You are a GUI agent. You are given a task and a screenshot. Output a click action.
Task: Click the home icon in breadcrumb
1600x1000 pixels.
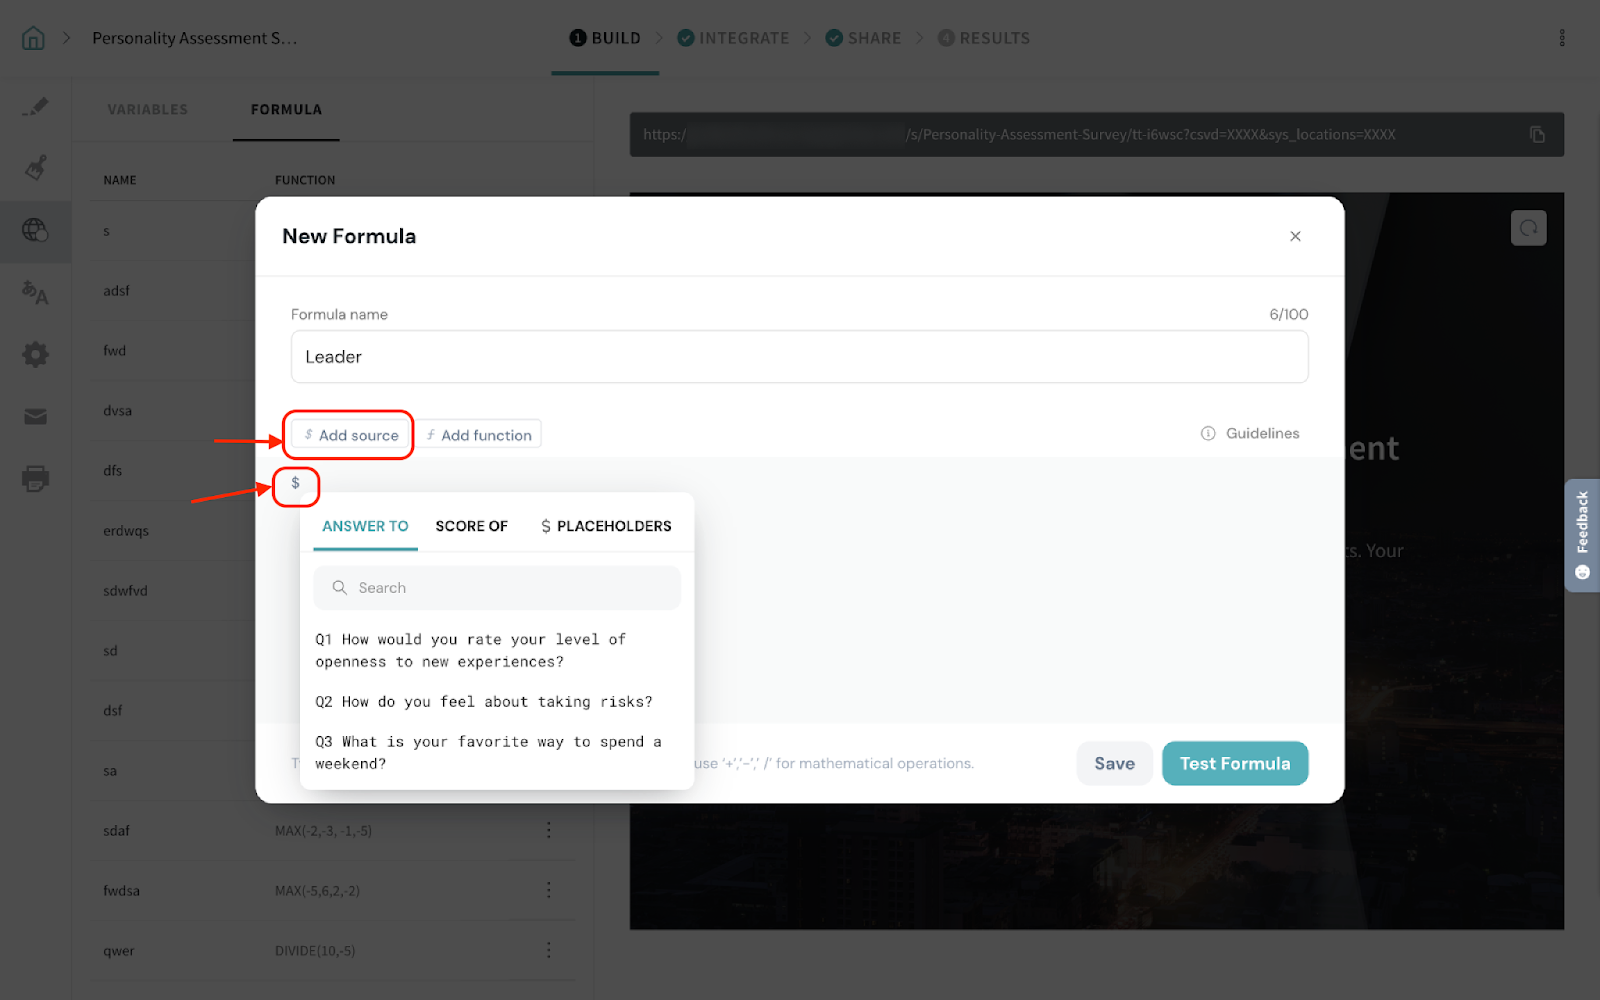click(x=33, y=38)
